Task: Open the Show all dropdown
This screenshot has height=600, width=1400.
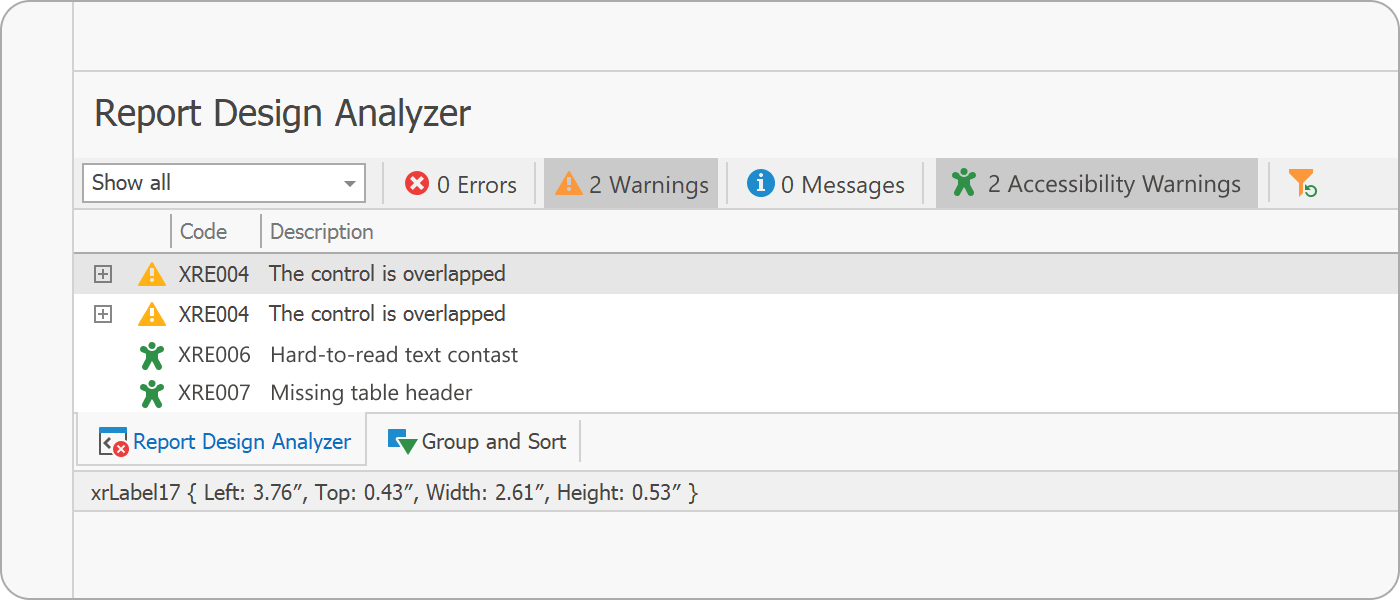Action: coord(350,183)
